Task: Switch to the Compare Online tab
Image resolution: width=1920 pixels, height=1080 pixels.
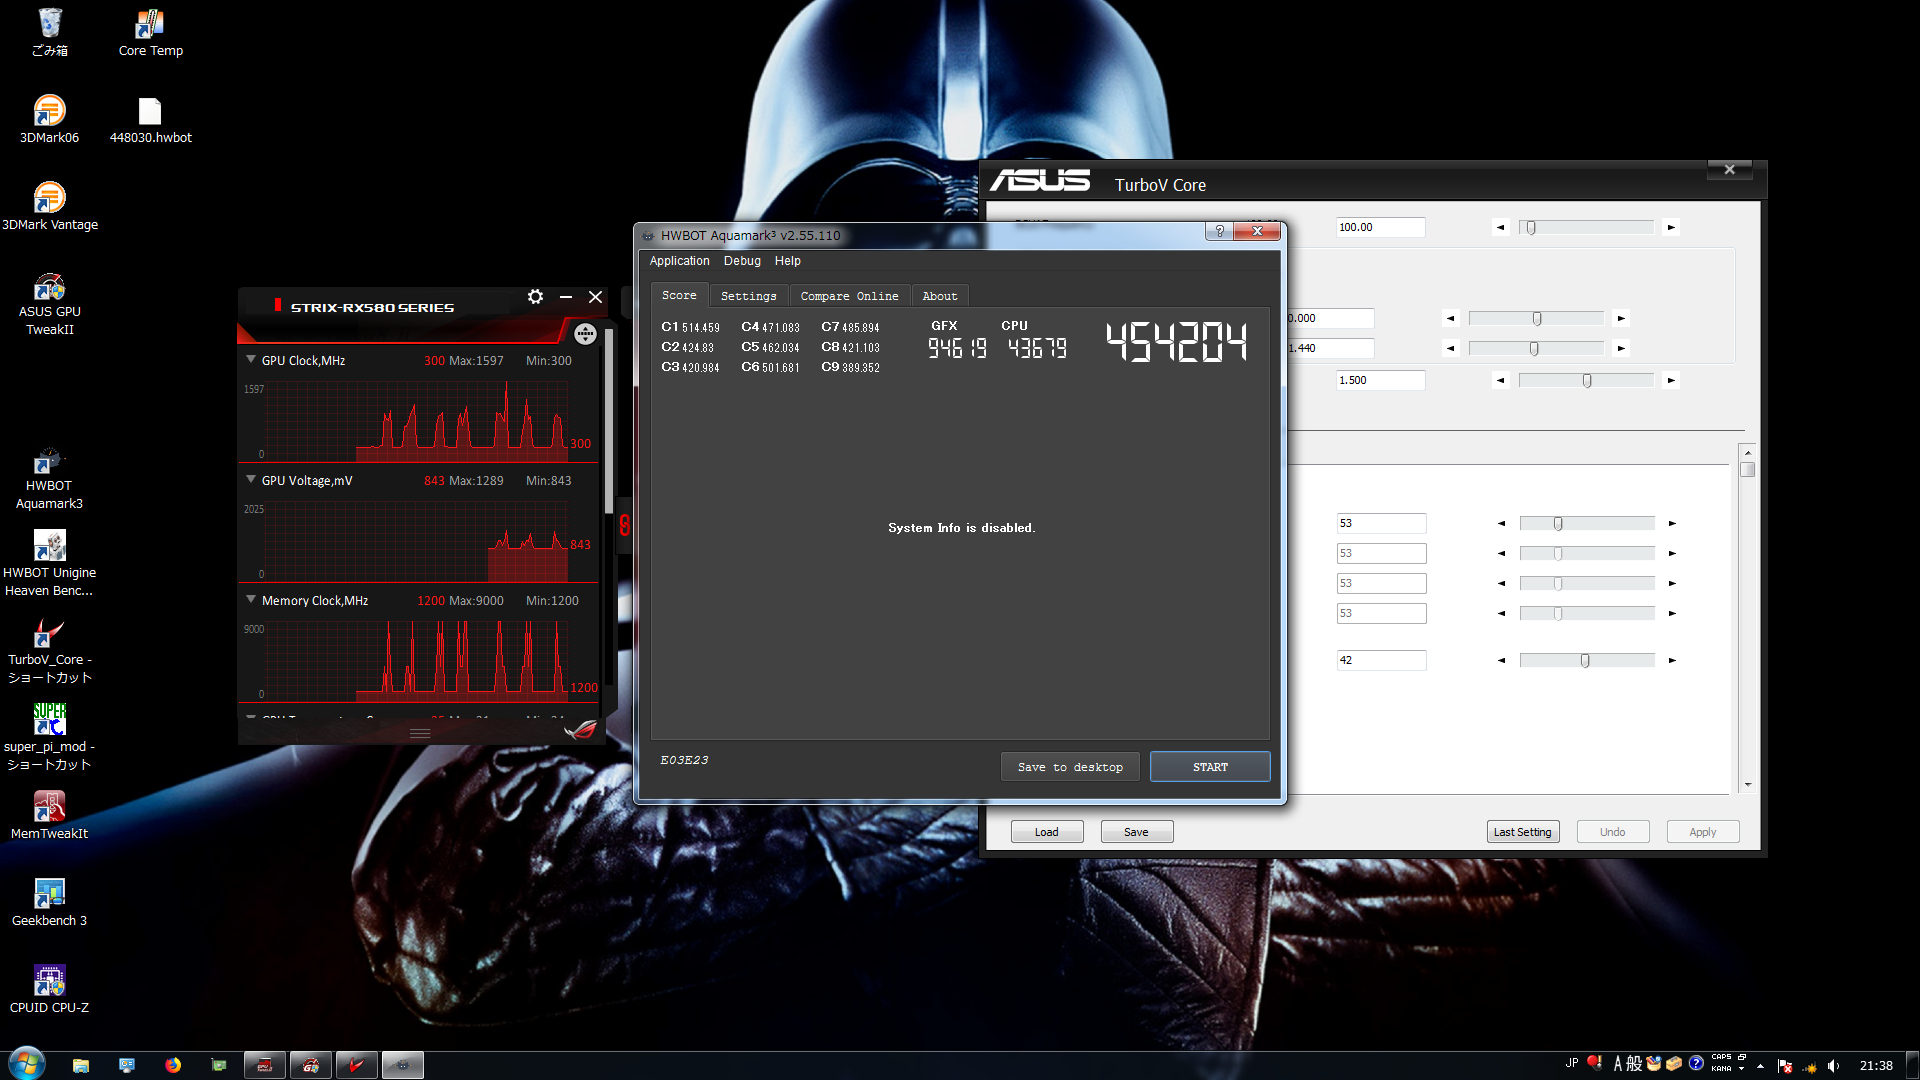Action: [x=849, y=296]
